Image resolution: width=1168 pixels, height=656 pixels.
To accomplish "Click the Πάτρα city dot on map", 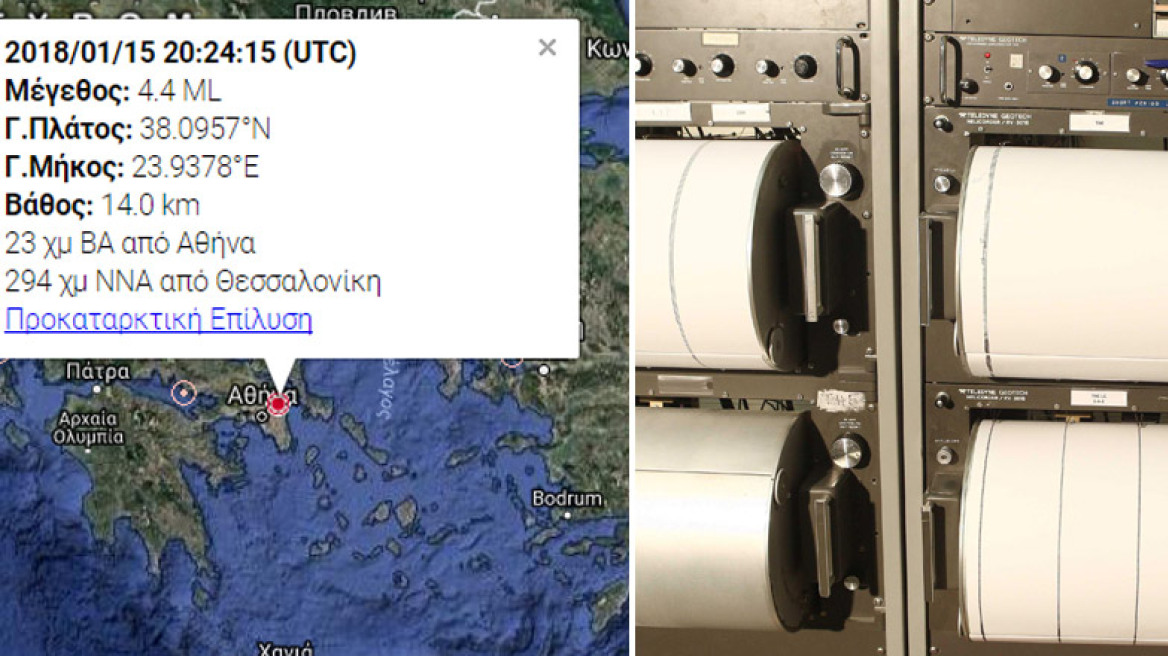I will tap(97, 389).
